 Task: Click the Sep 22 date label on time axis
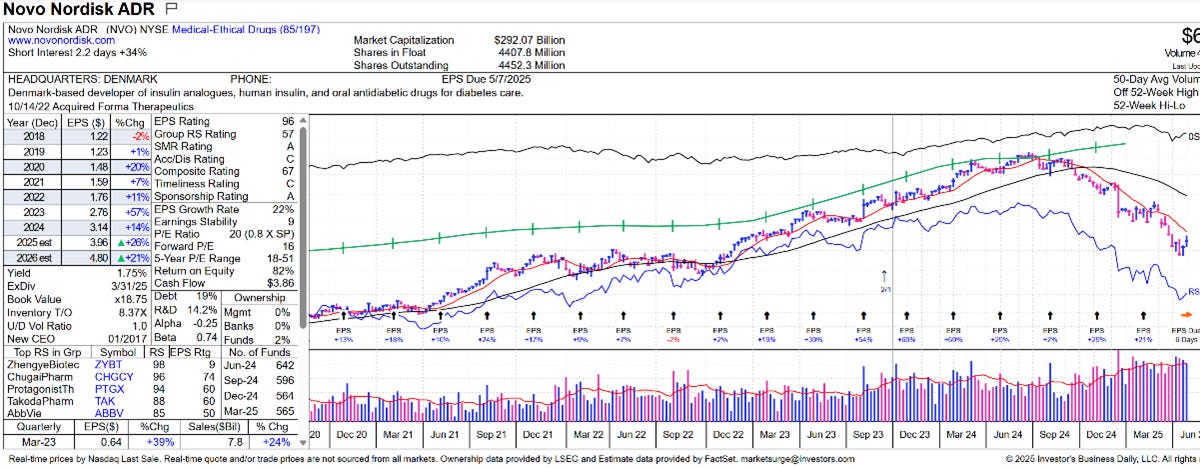(676, 435)
